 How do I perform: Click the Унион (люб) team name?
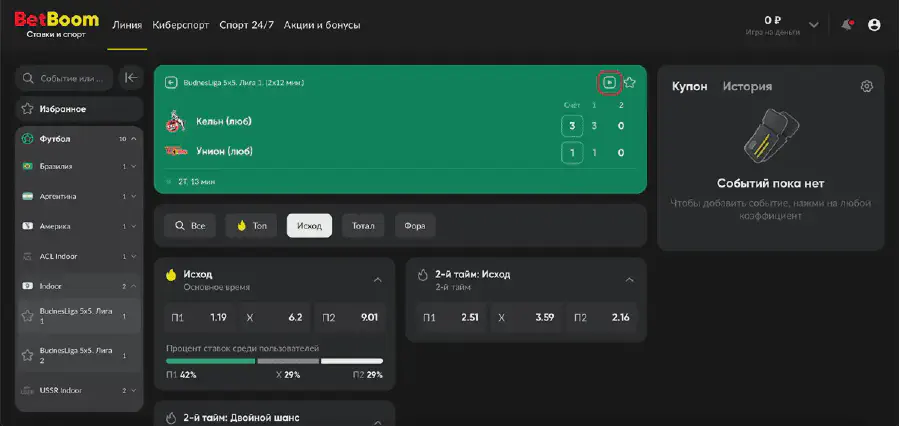224,151
